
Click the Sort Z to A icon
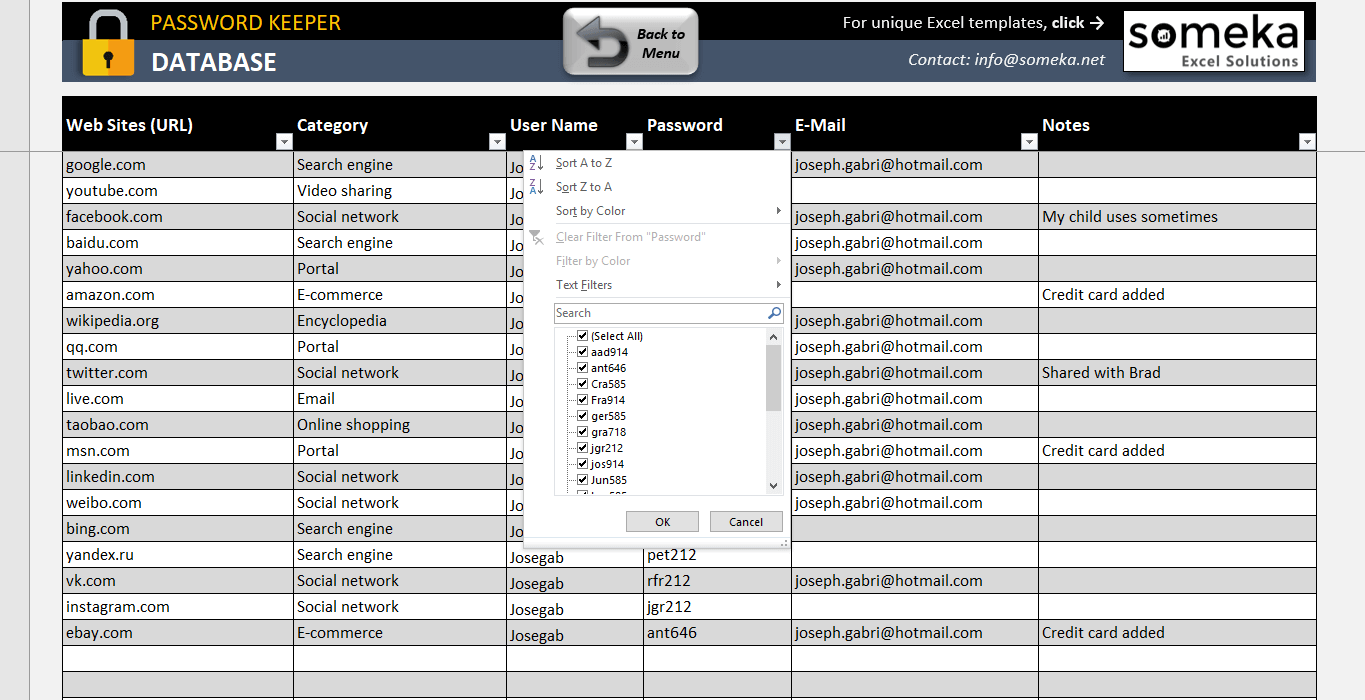[x=536, y=187]
